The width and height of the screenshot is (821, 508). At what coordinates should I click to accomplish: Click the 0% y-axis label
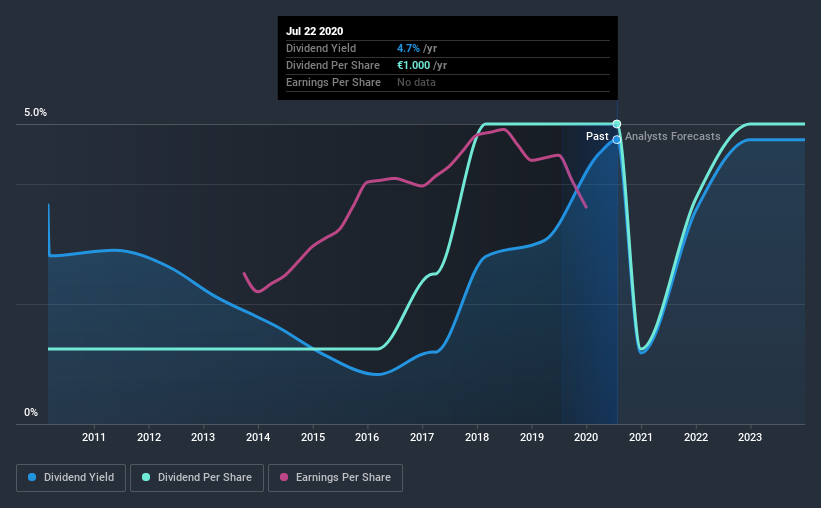coord(31,413)
